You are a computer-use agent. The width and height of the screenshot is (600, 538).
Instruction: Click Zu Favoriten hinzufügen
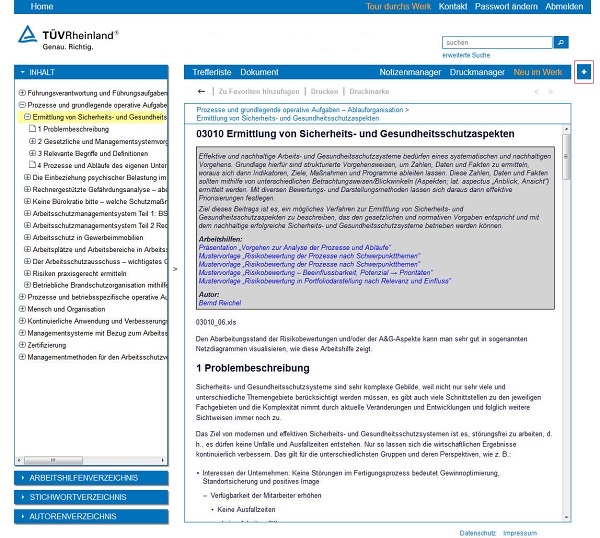pos(259,91)
